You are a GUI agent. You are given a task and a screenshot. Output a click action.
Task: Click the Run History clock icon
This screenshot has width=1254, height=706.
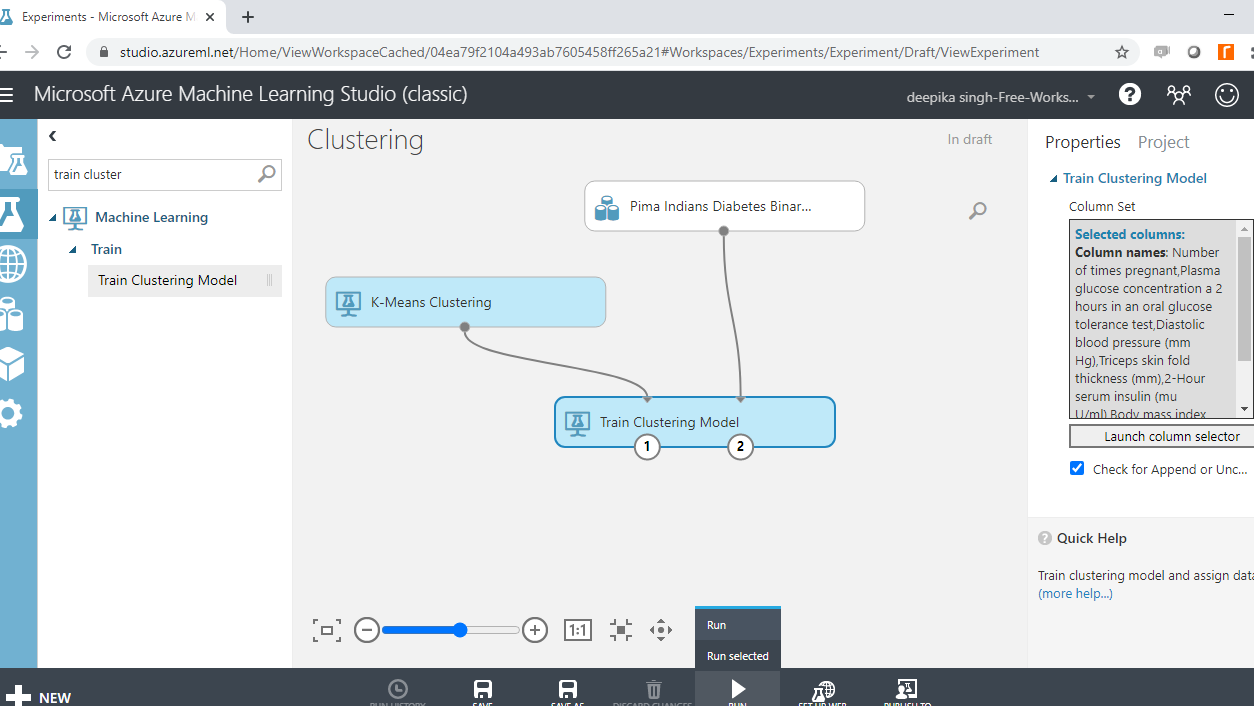(397, 689)
